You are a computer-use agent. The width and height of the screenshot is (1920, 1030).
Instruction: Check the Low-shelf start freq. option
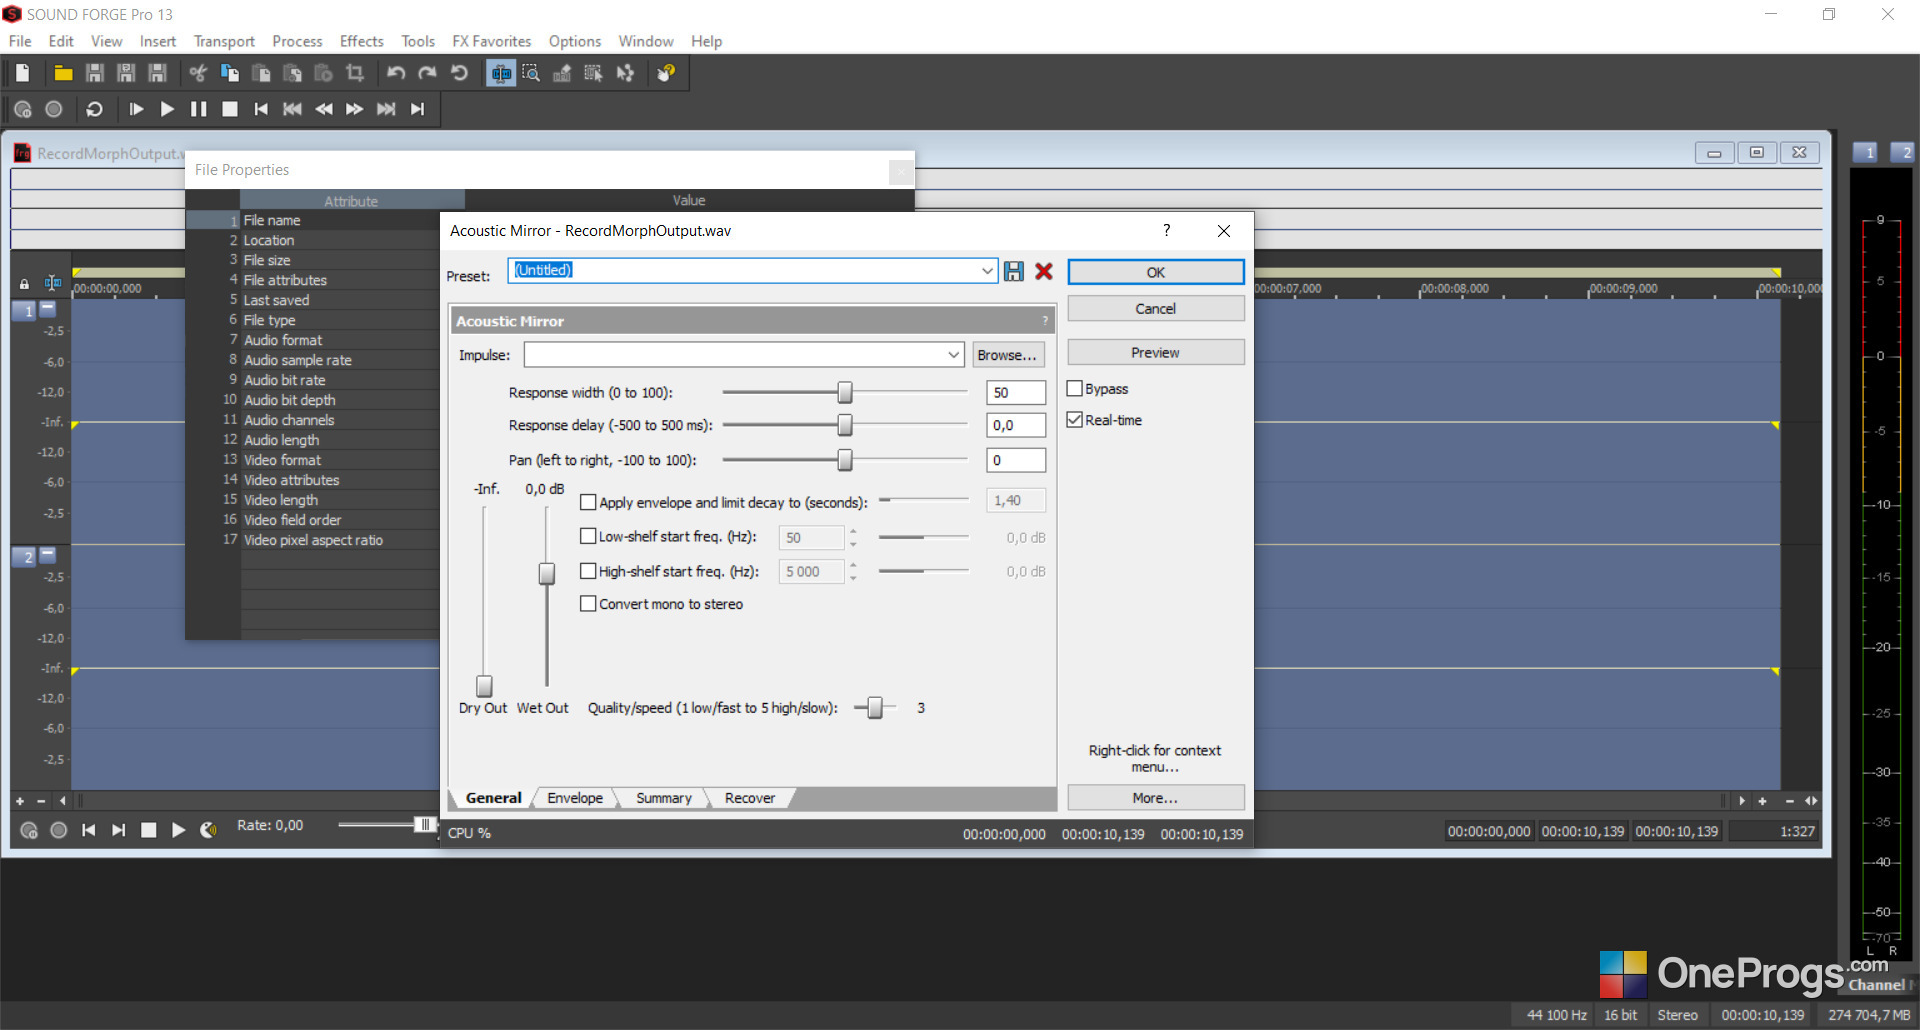pos(588,536)
